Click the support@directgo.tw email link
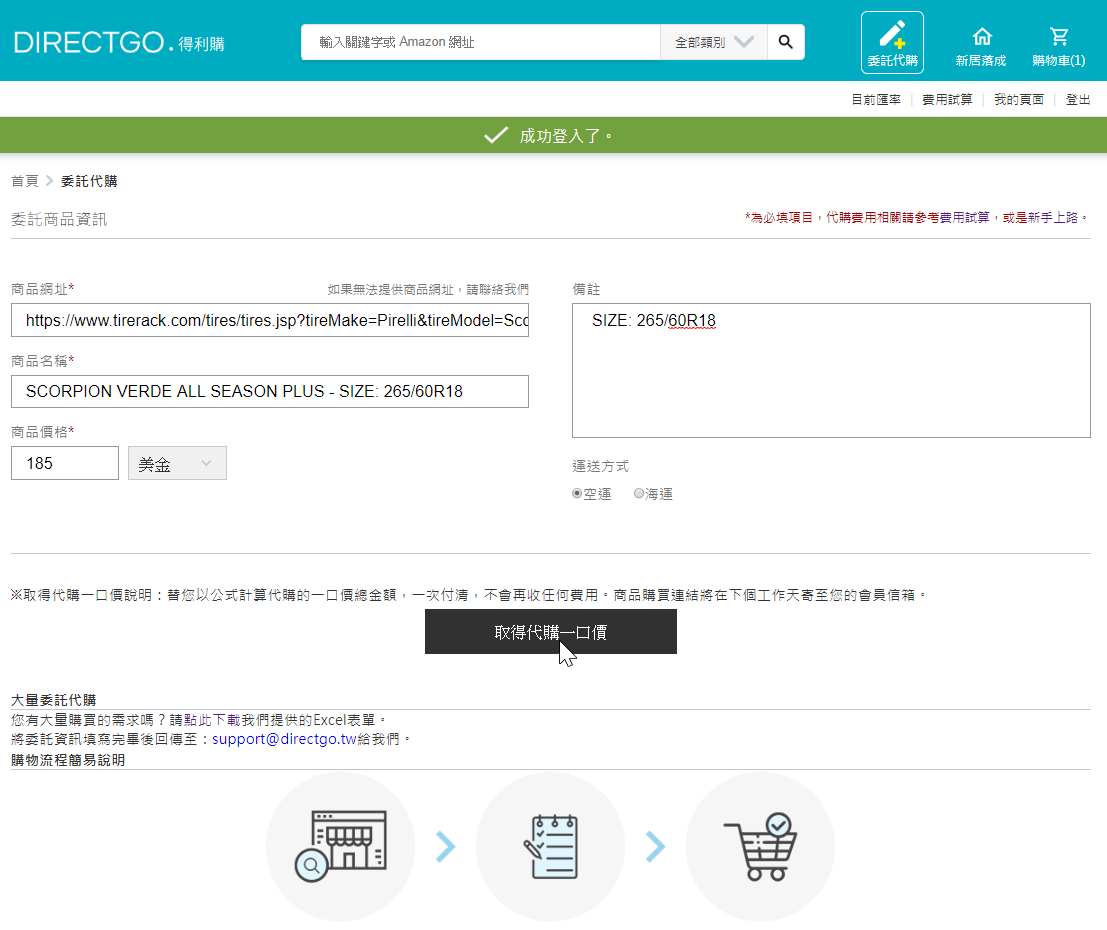Screen dimensions: 1107x930 285,739
